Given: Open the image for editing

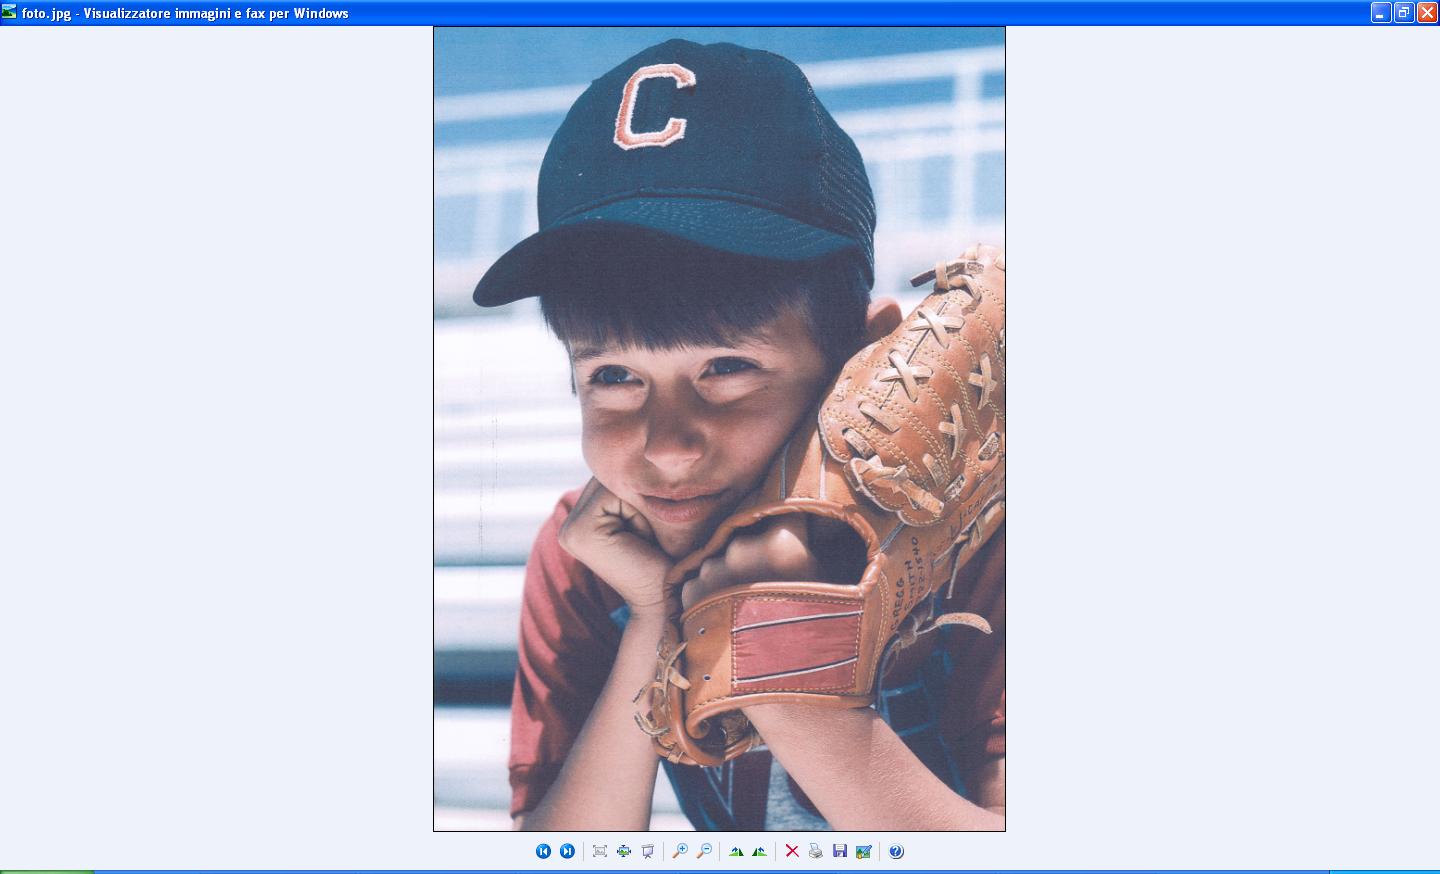Looking at the screenshot, I should click(x=864, y=851).
